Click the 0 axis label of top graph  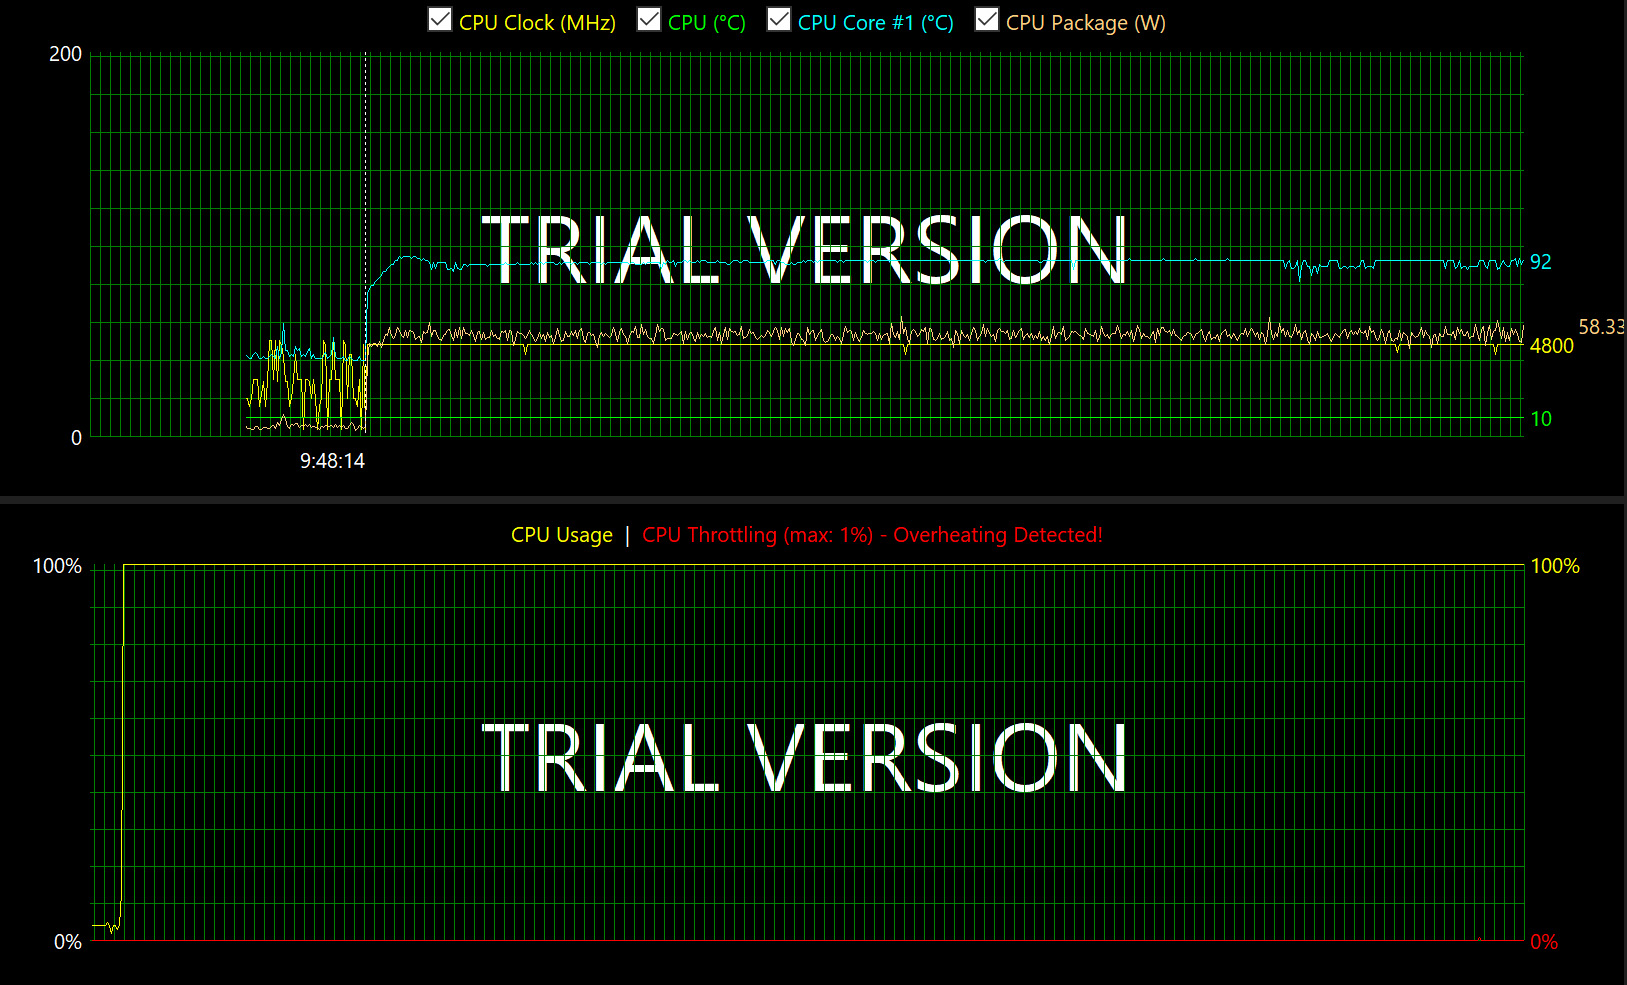click(76, 438)
